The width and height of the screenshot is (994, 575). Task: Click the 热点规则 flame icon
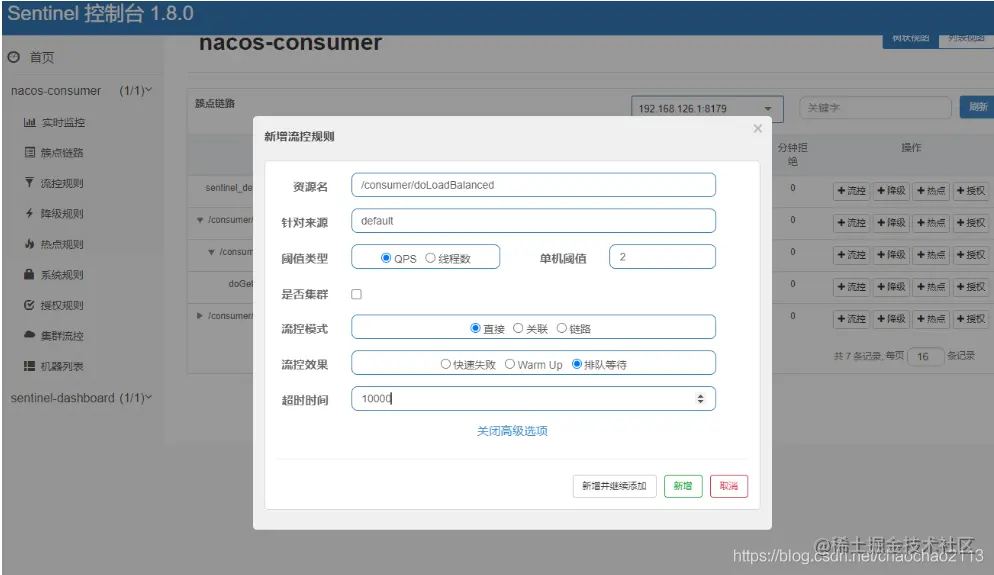29,243
